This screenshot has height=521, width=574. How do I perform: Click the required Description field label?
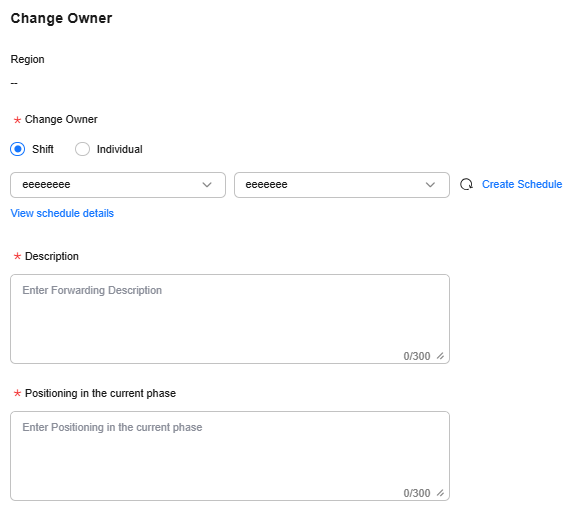(x=52, y=256)
